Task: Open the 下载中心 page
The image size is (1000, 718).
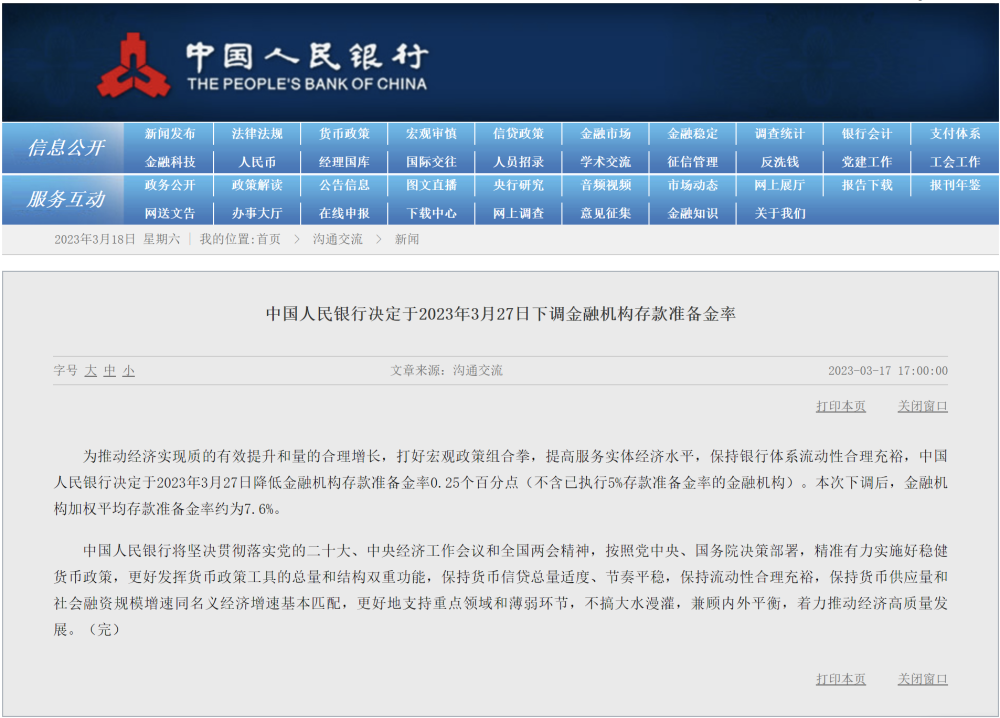Action: coord(431,213)
